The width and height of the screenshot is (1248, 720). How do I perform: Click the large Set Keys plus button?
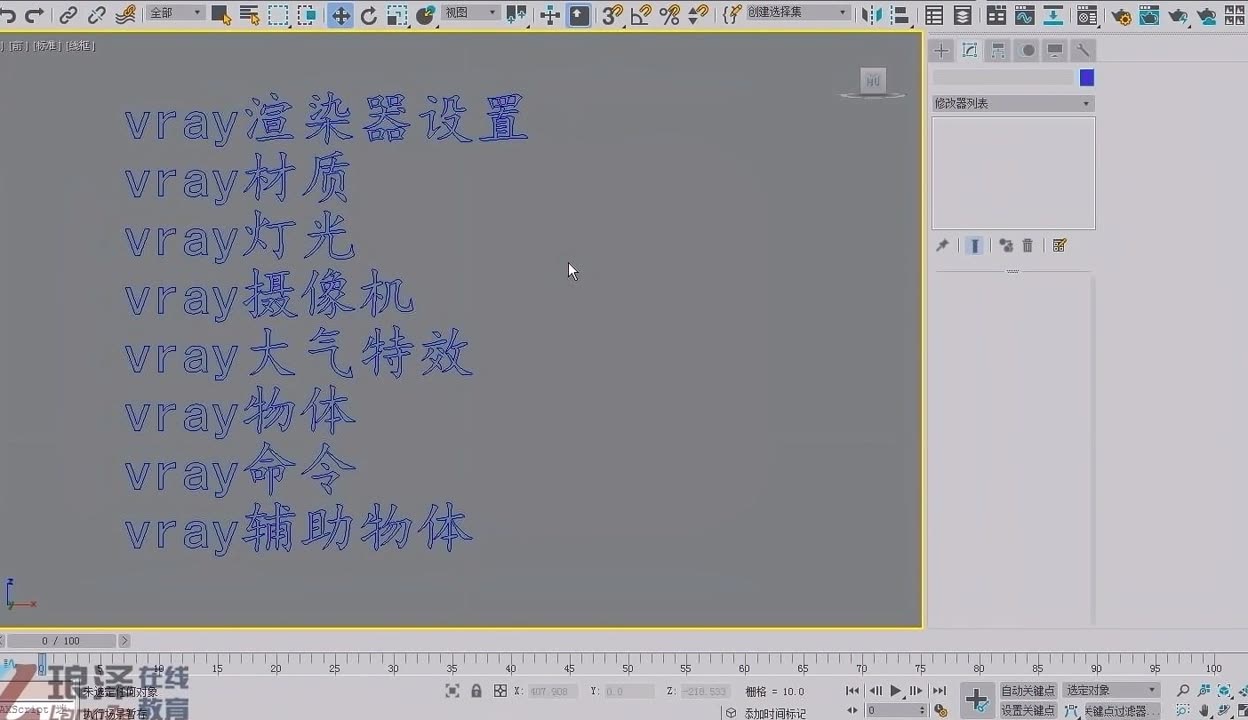point(977,701)
